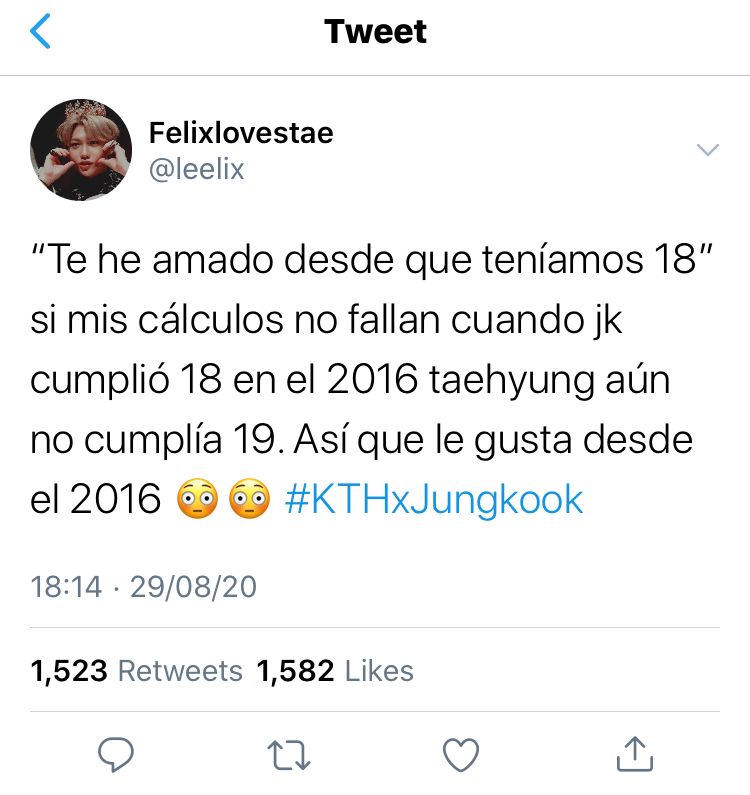Go back using the blue arrow

[41, 31]
